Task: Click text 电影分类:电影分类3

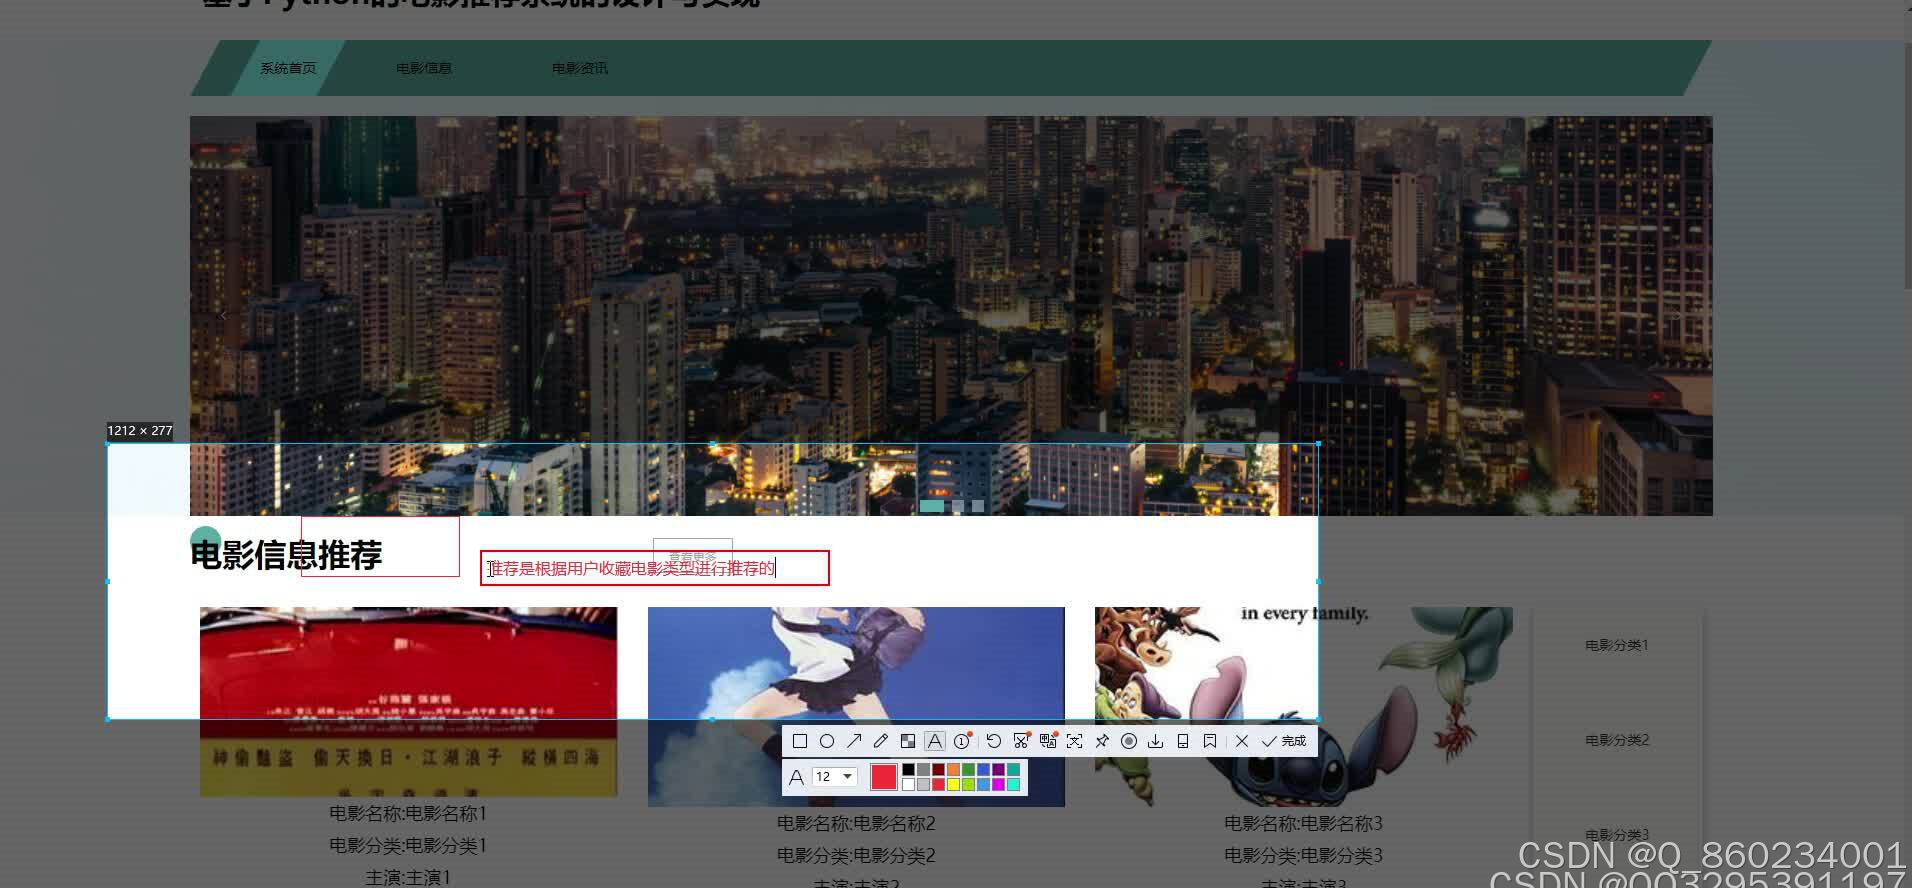Action: tap(1303, 856)
